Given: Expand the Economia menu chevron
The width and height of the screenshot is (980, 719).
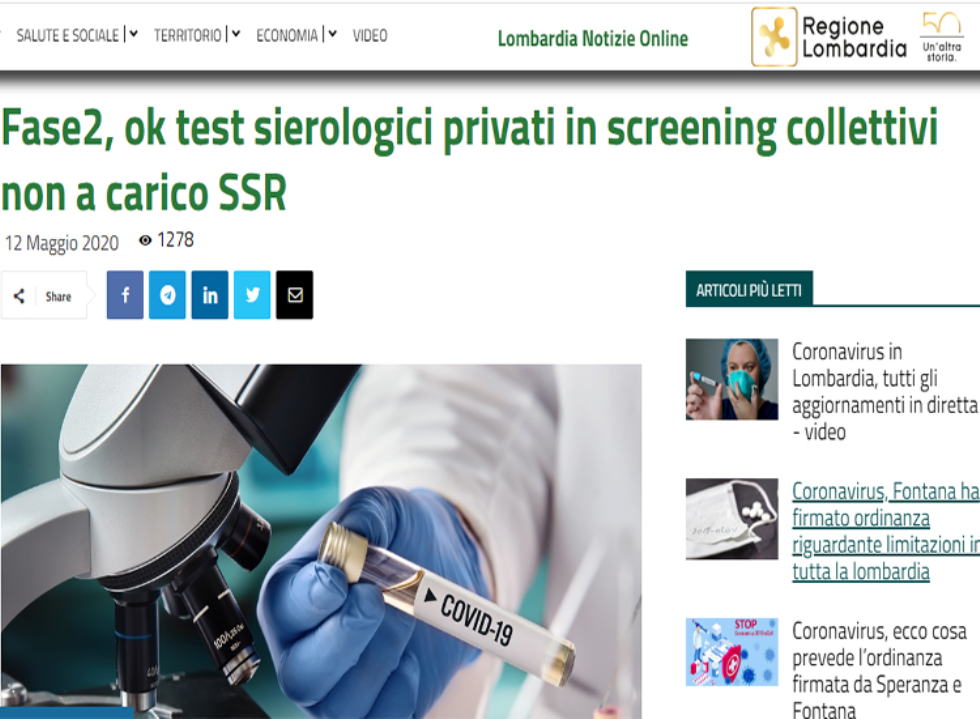Looking at the screenshot, I should tap(332, 34).
